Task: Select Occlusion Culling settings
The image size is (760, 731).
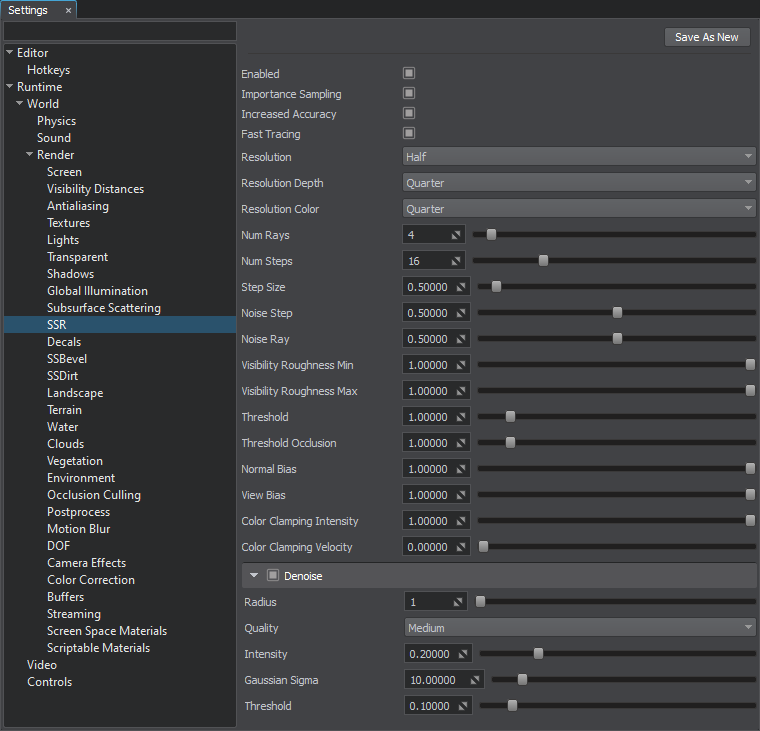Action: [94, 495]
